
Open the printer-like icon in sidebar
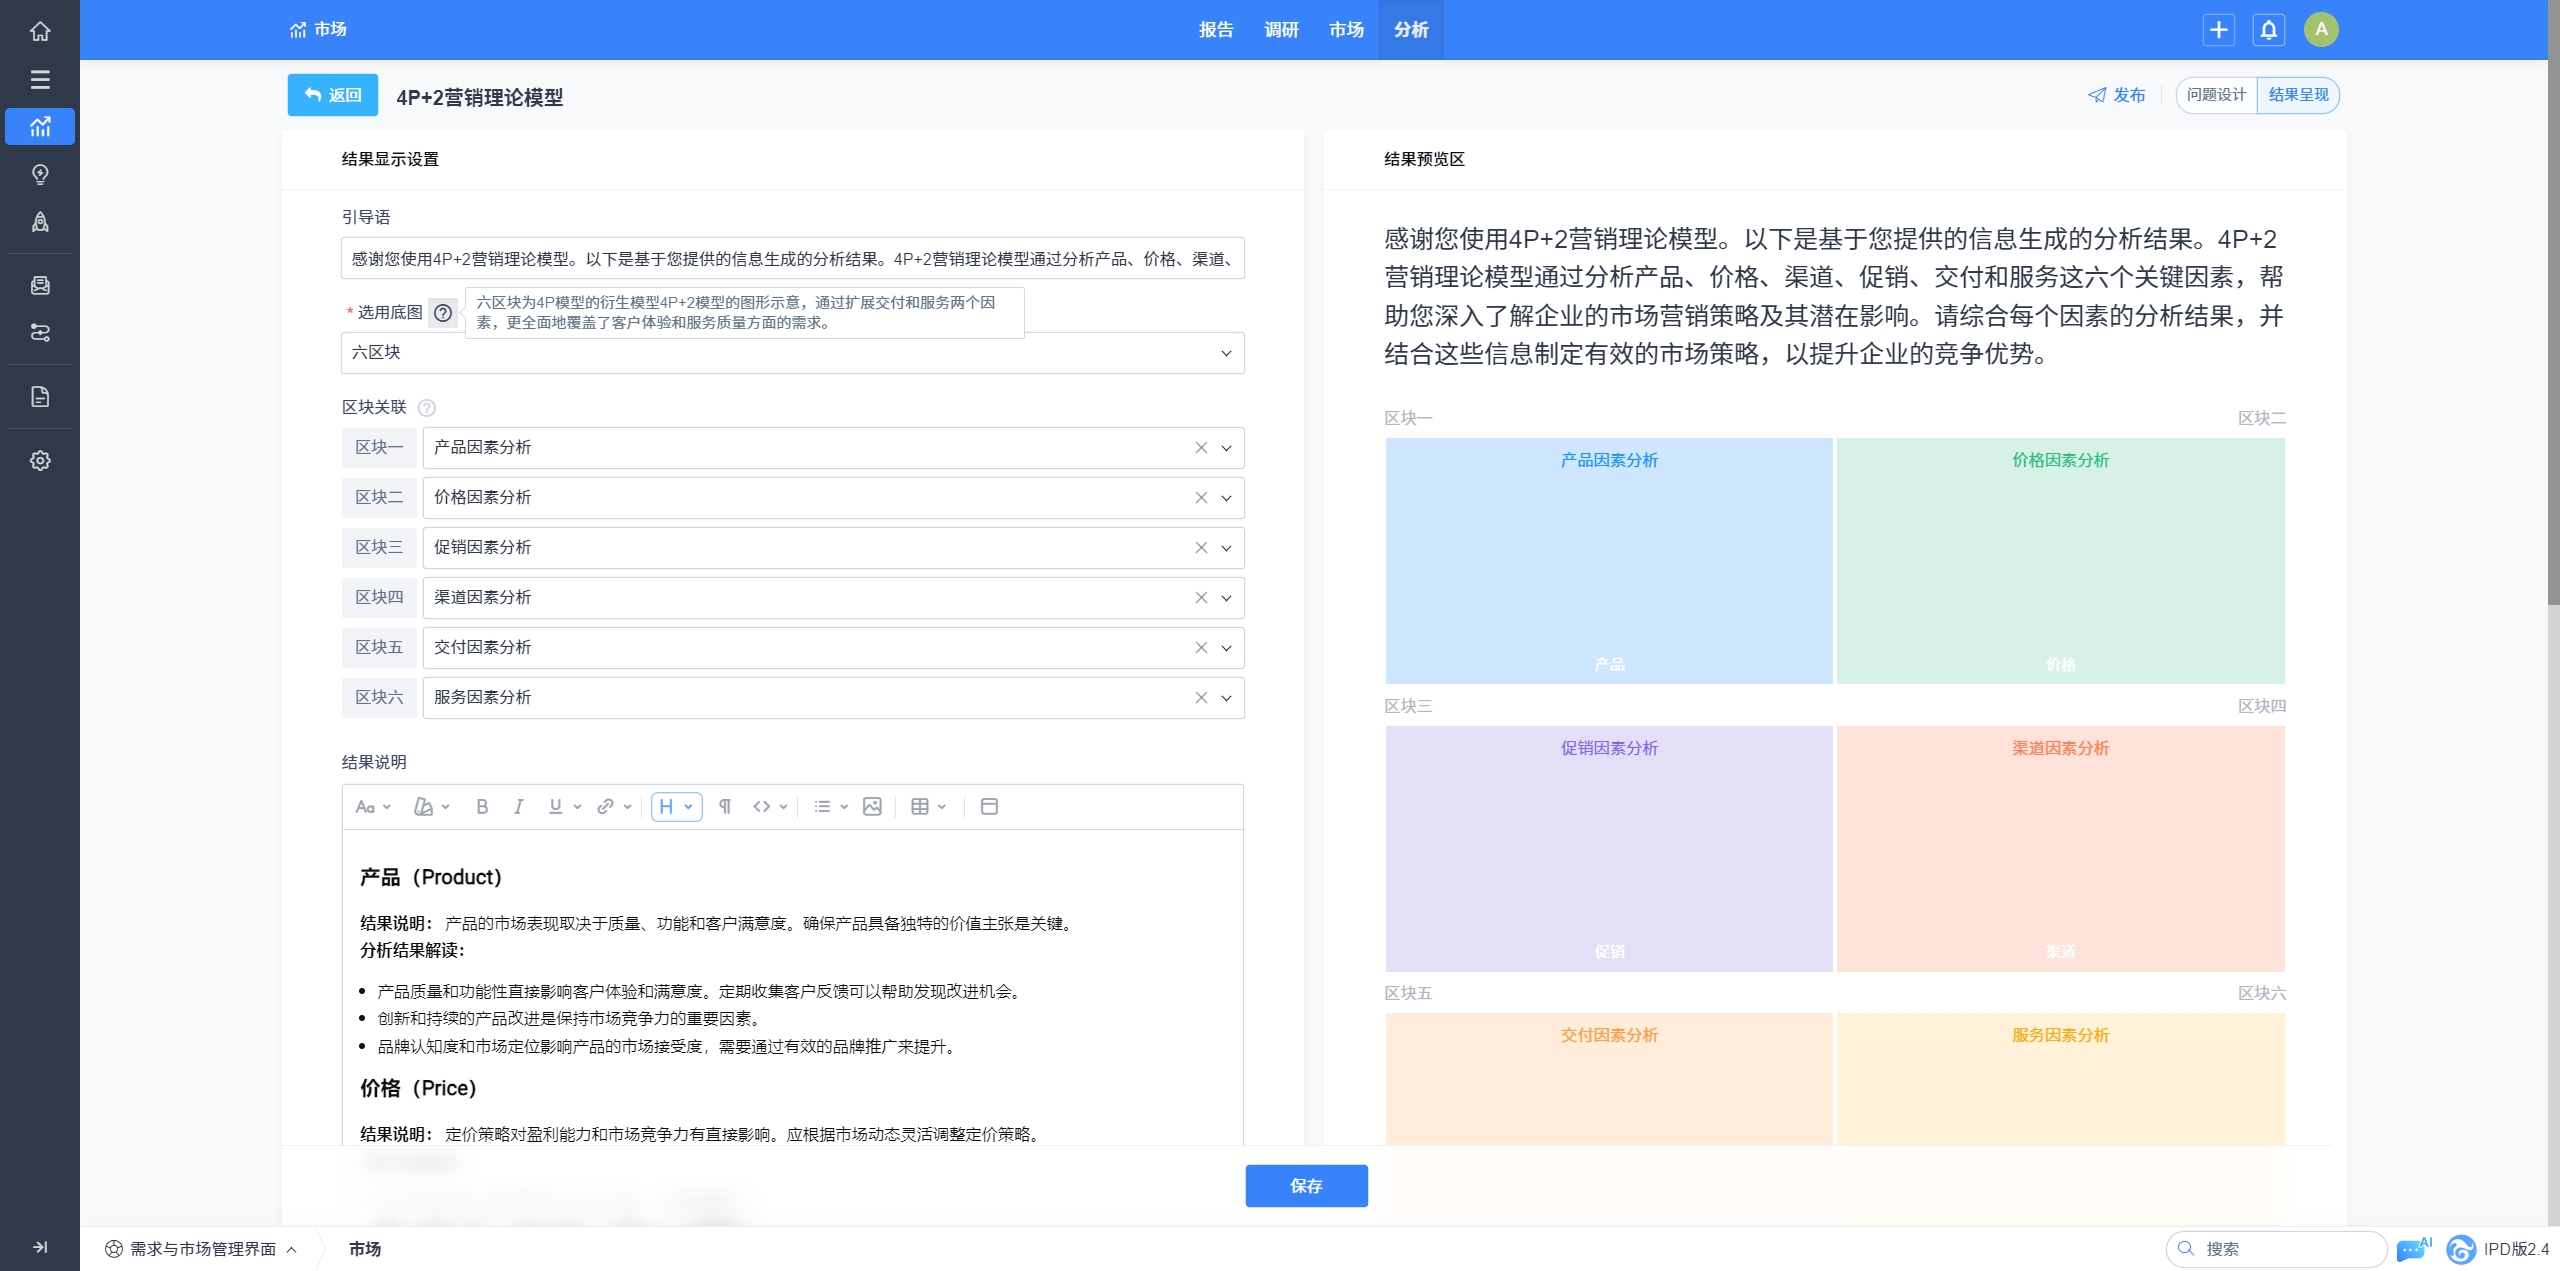pos(40,286)
